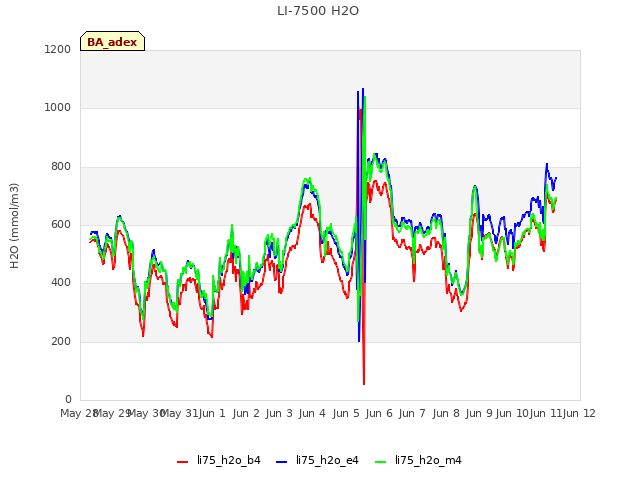Click the green m4 legend color swatch
This screenshot has width=640, height=480.
coord(380,462)
